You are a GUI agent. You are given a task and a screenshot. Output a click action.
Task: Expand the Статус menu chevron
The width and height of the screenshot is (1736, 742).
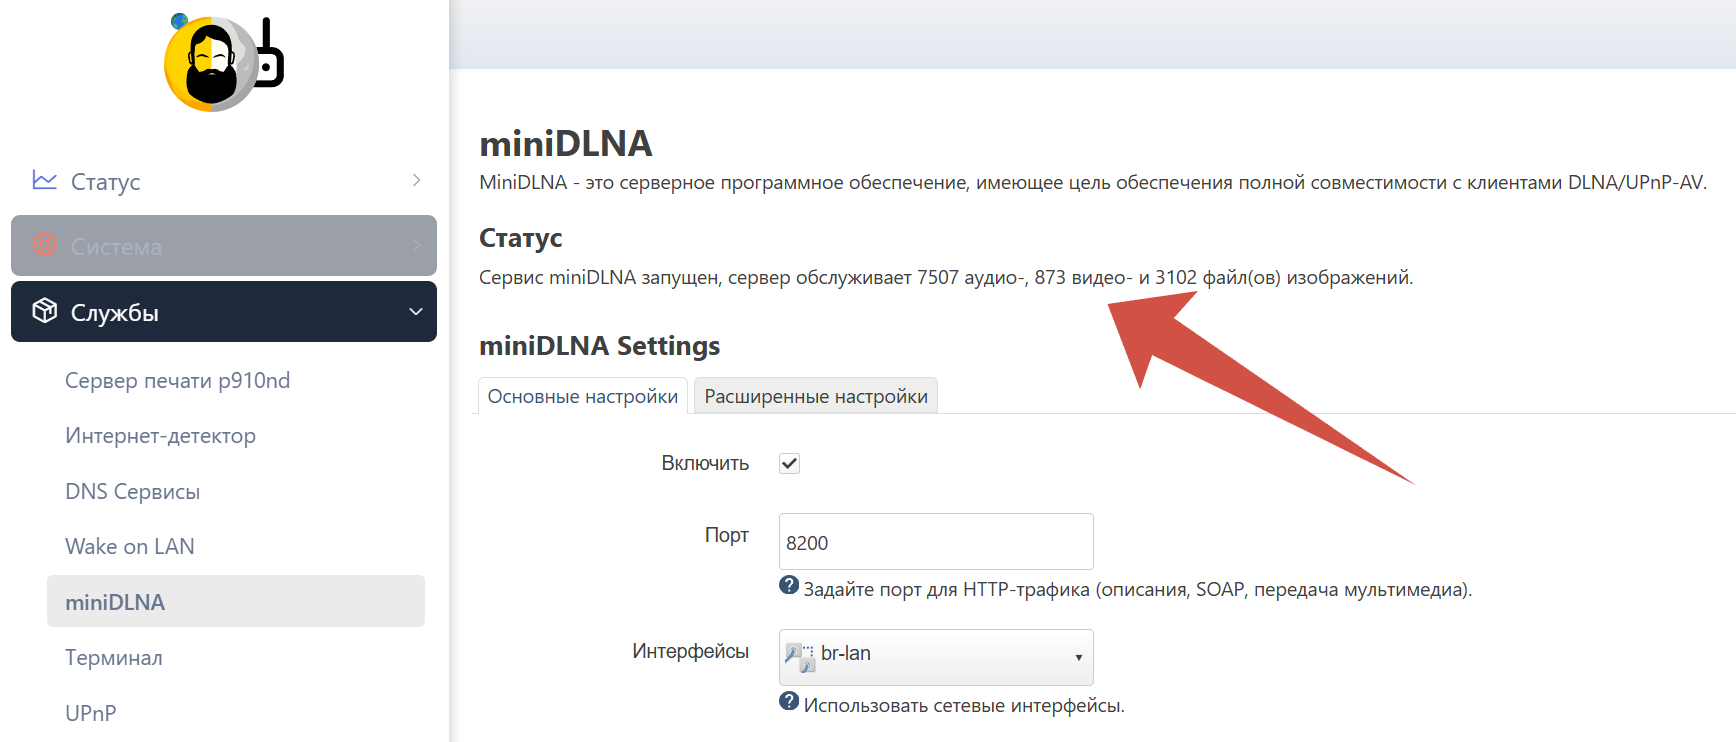(416, 180)
